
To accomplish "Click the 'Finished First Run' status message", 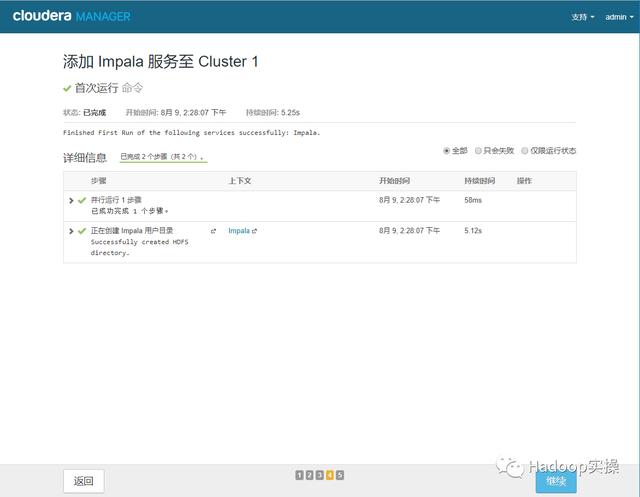I will [x=191, y=133].
